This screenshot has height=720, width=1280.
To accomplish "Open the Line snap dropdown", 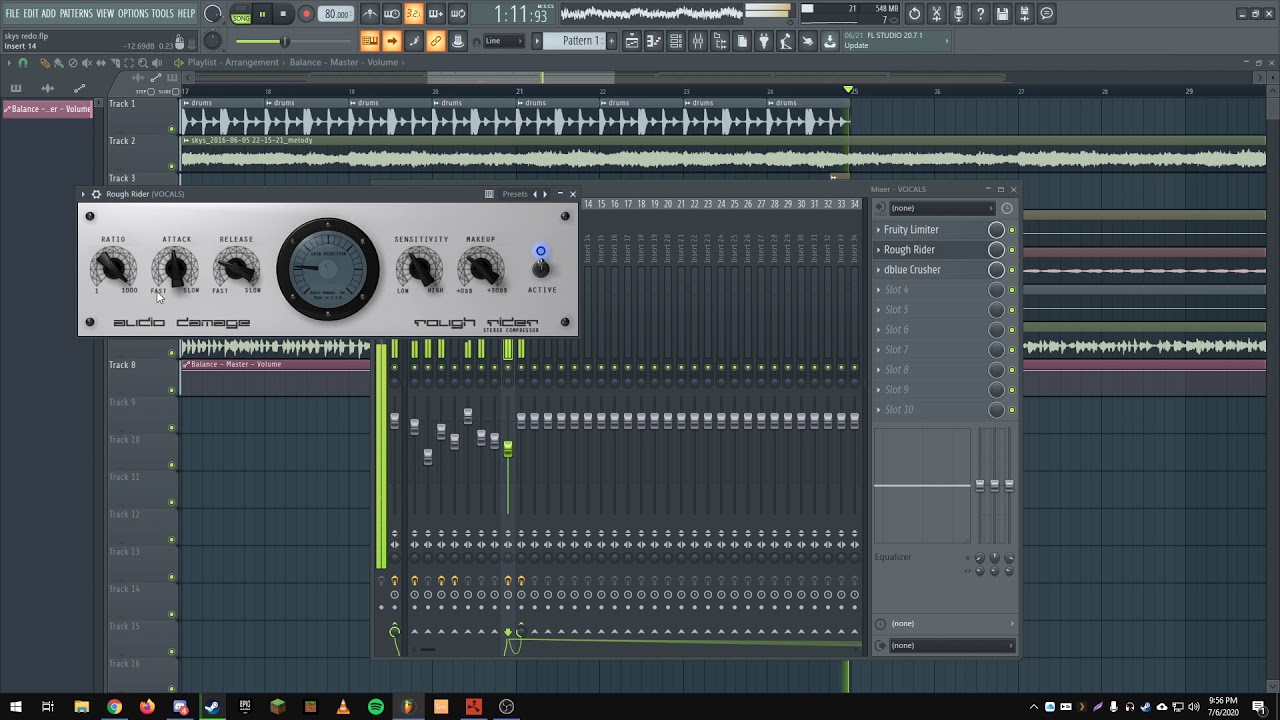I will [x=504, y=41].
